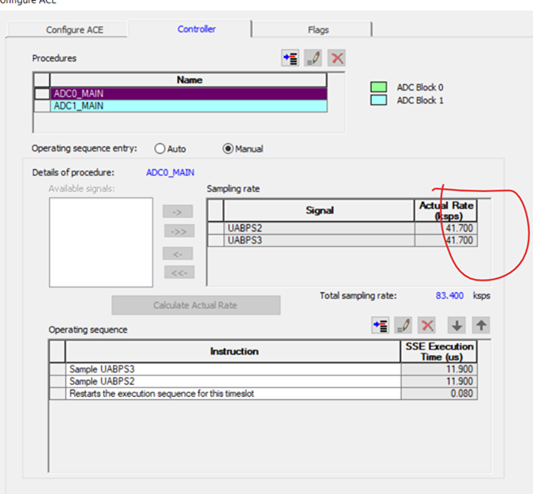
Task: Click the edit instruction pencil icon
Action: (403, 325)
